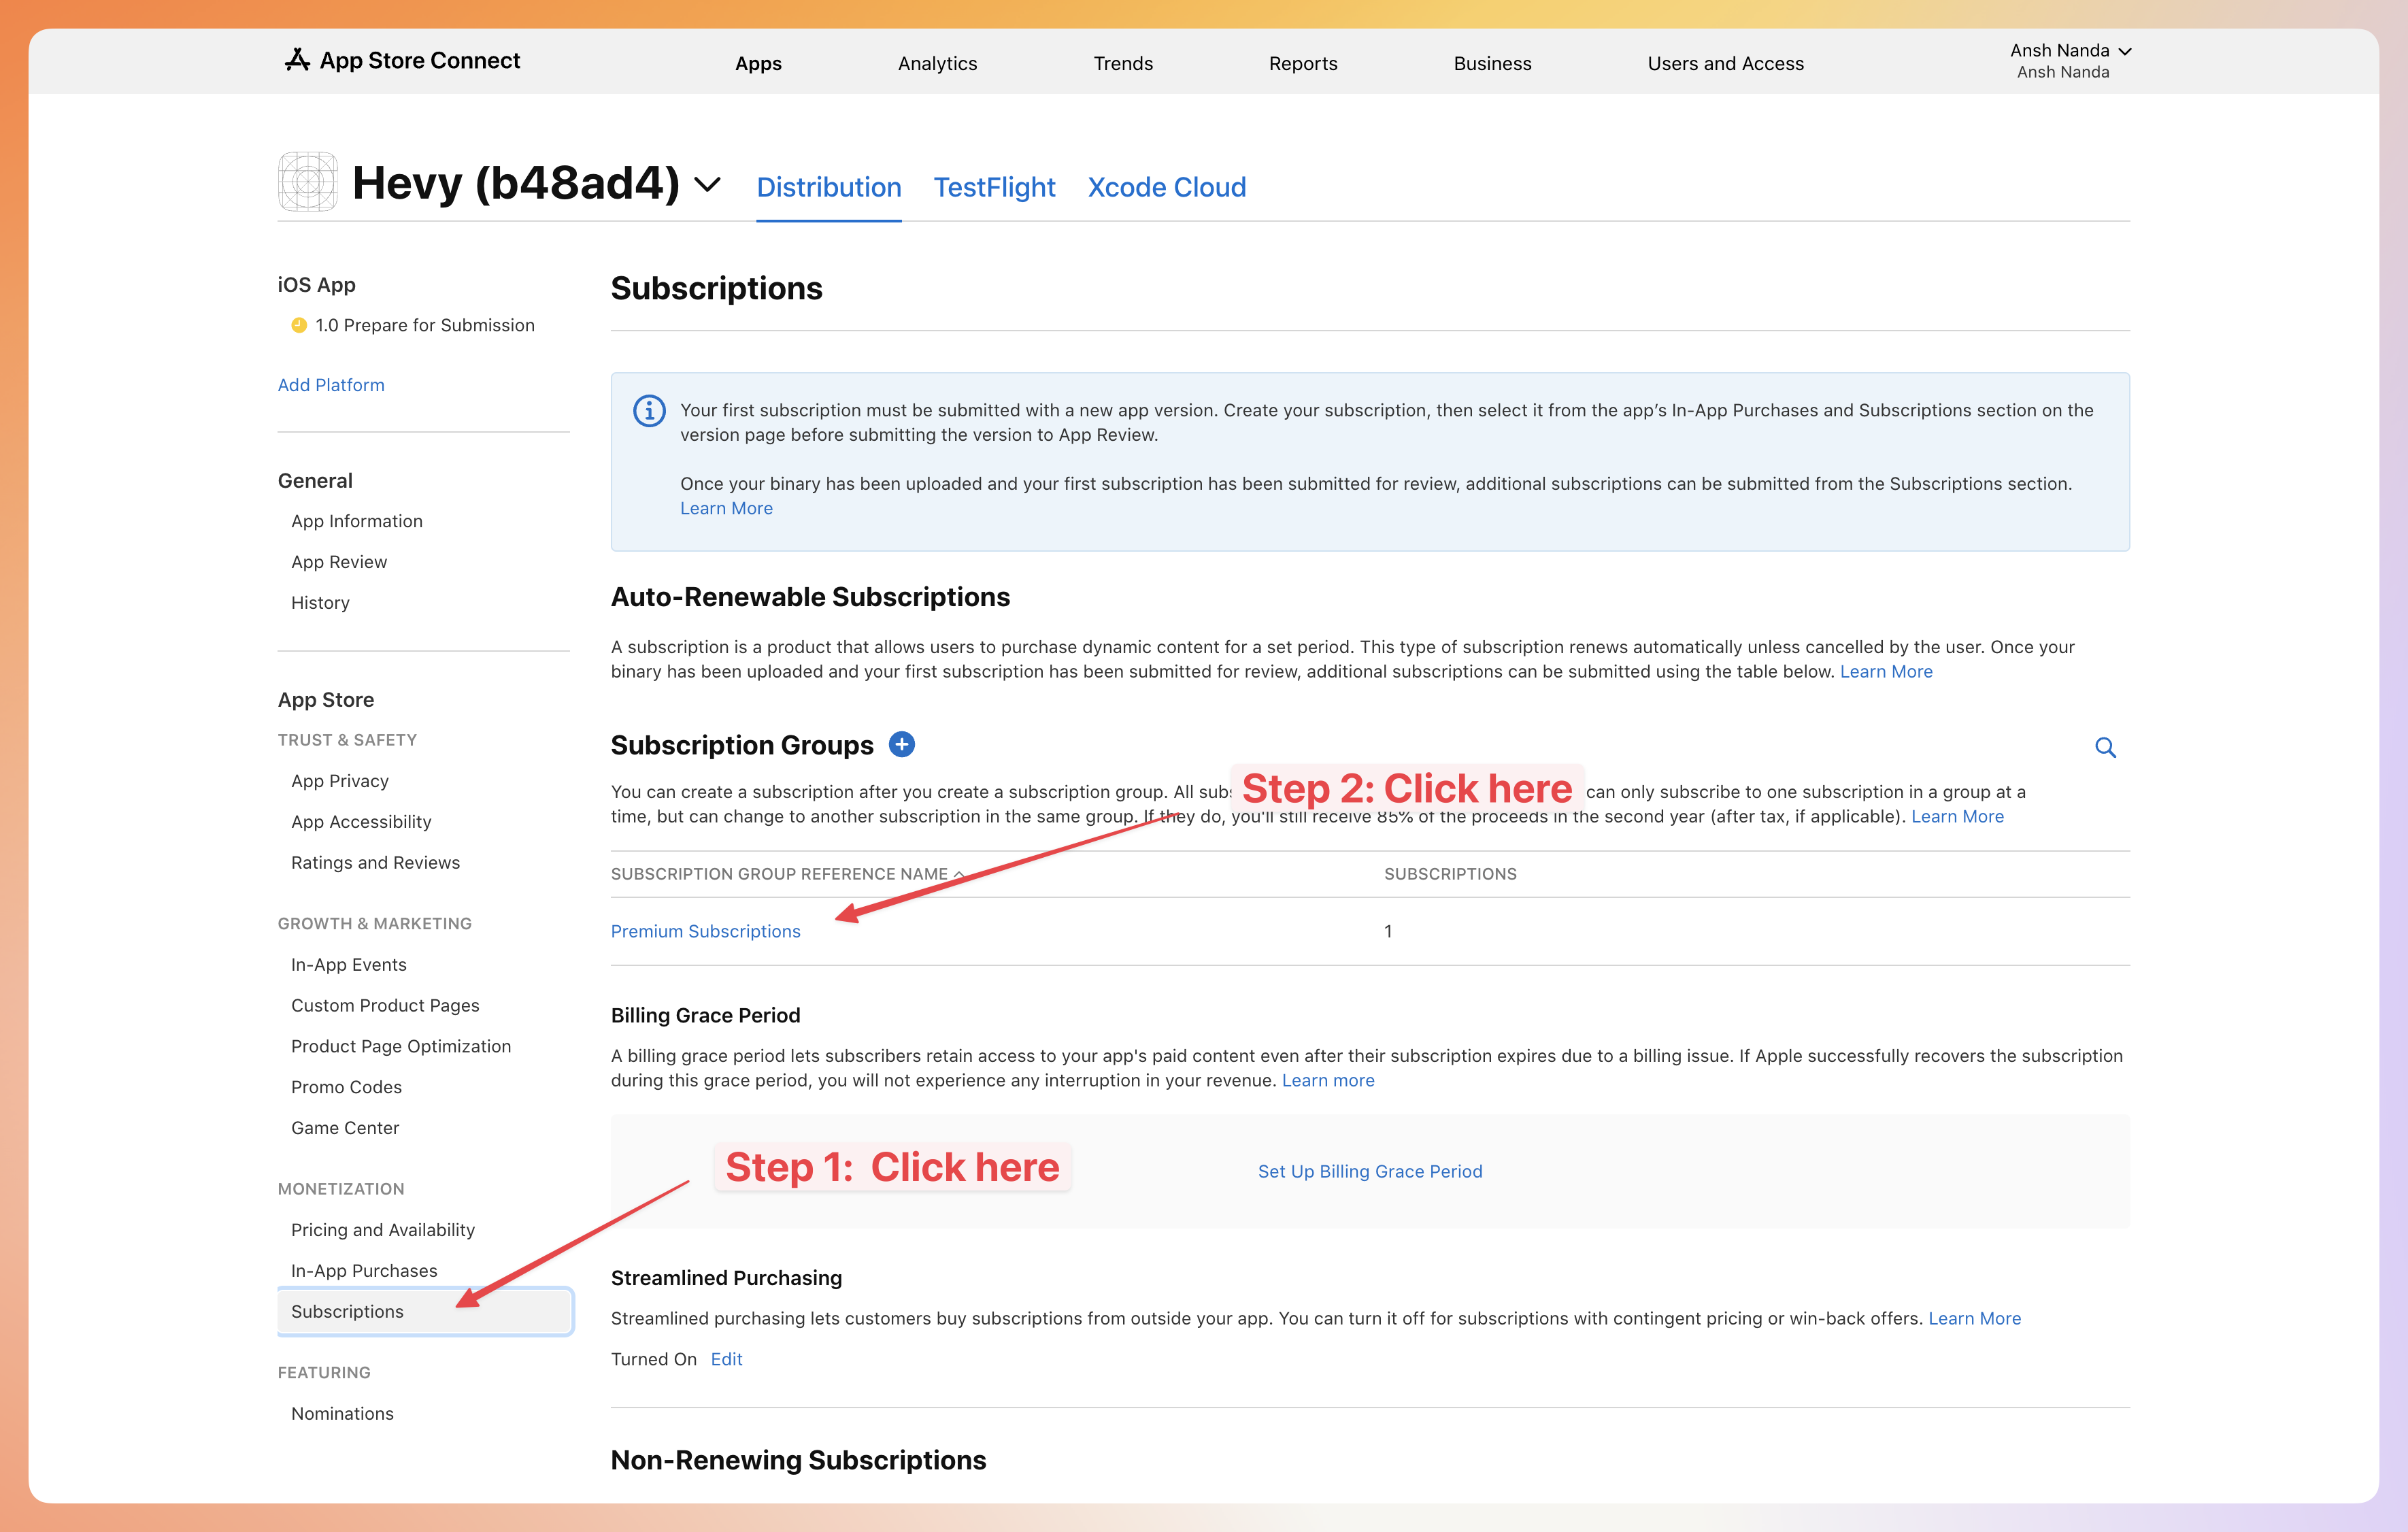Open the Premium Subscriptions group
2408x1532 pixels.
[x=705, y=931]
